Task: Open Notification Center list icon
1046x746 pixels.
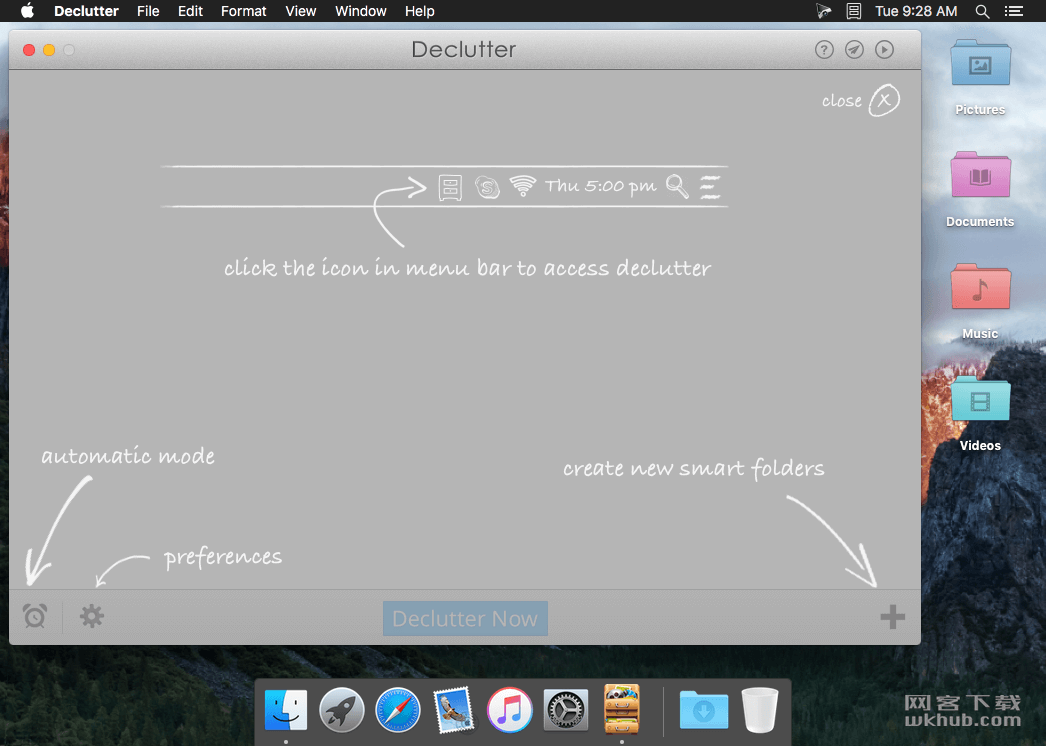Action: coord(1014,11)
